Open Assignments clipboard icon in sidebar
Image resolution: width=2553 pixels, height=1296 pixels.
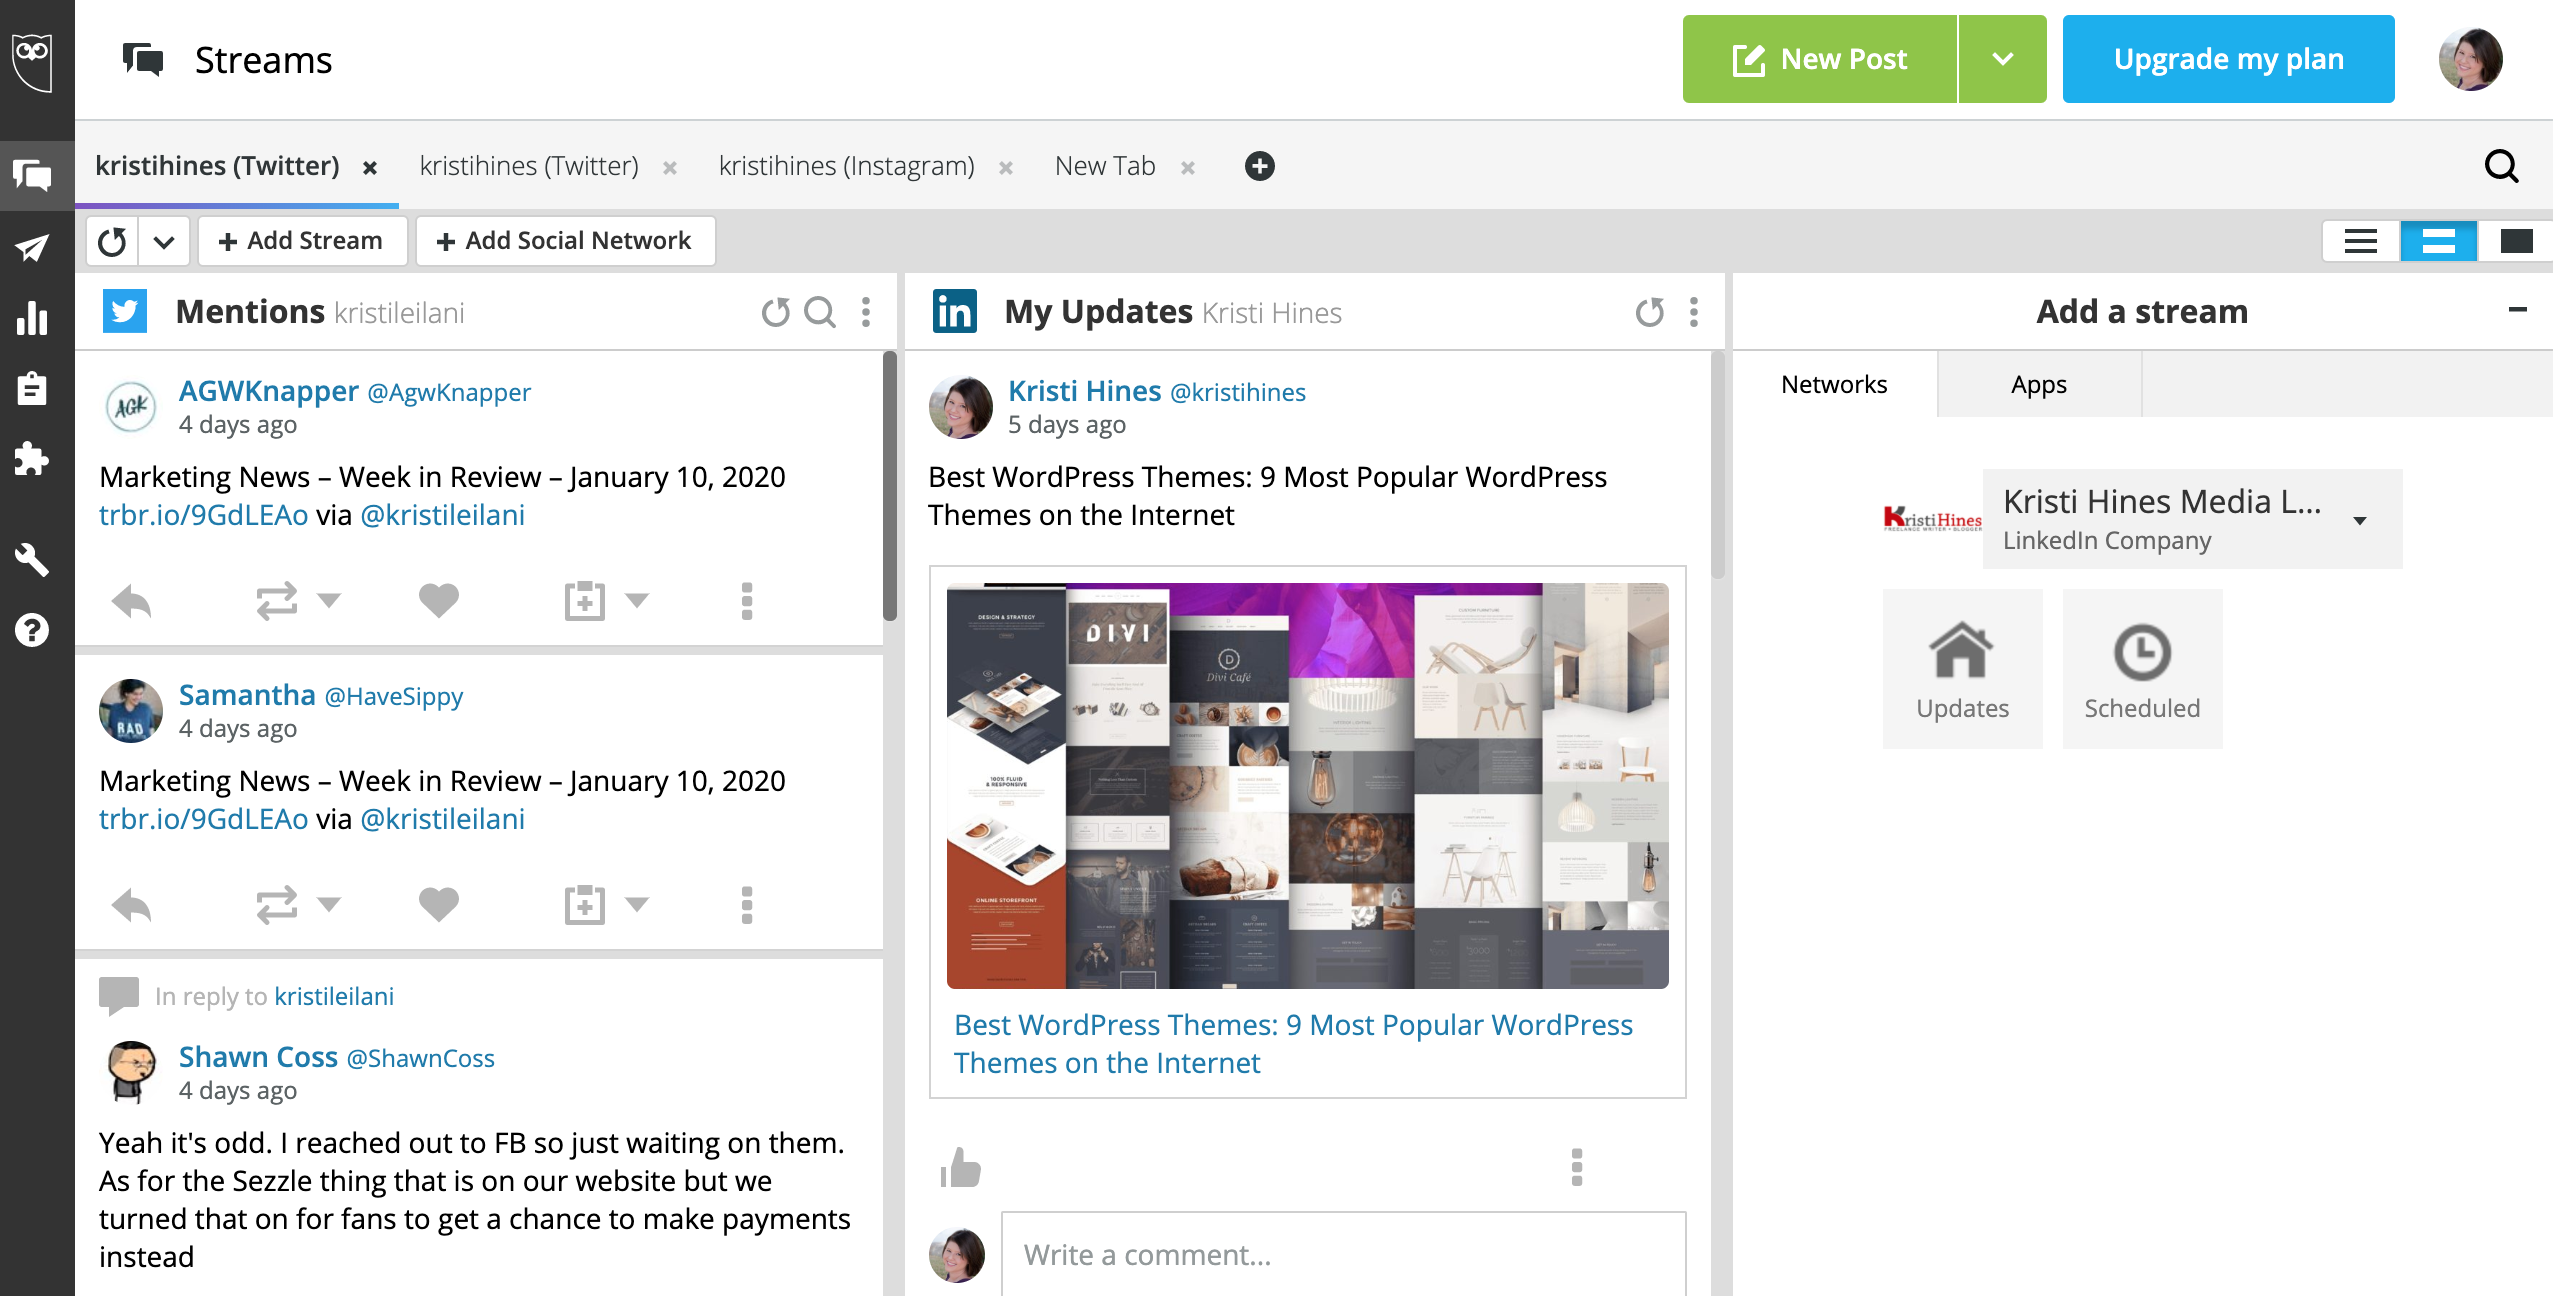(33, 388)
